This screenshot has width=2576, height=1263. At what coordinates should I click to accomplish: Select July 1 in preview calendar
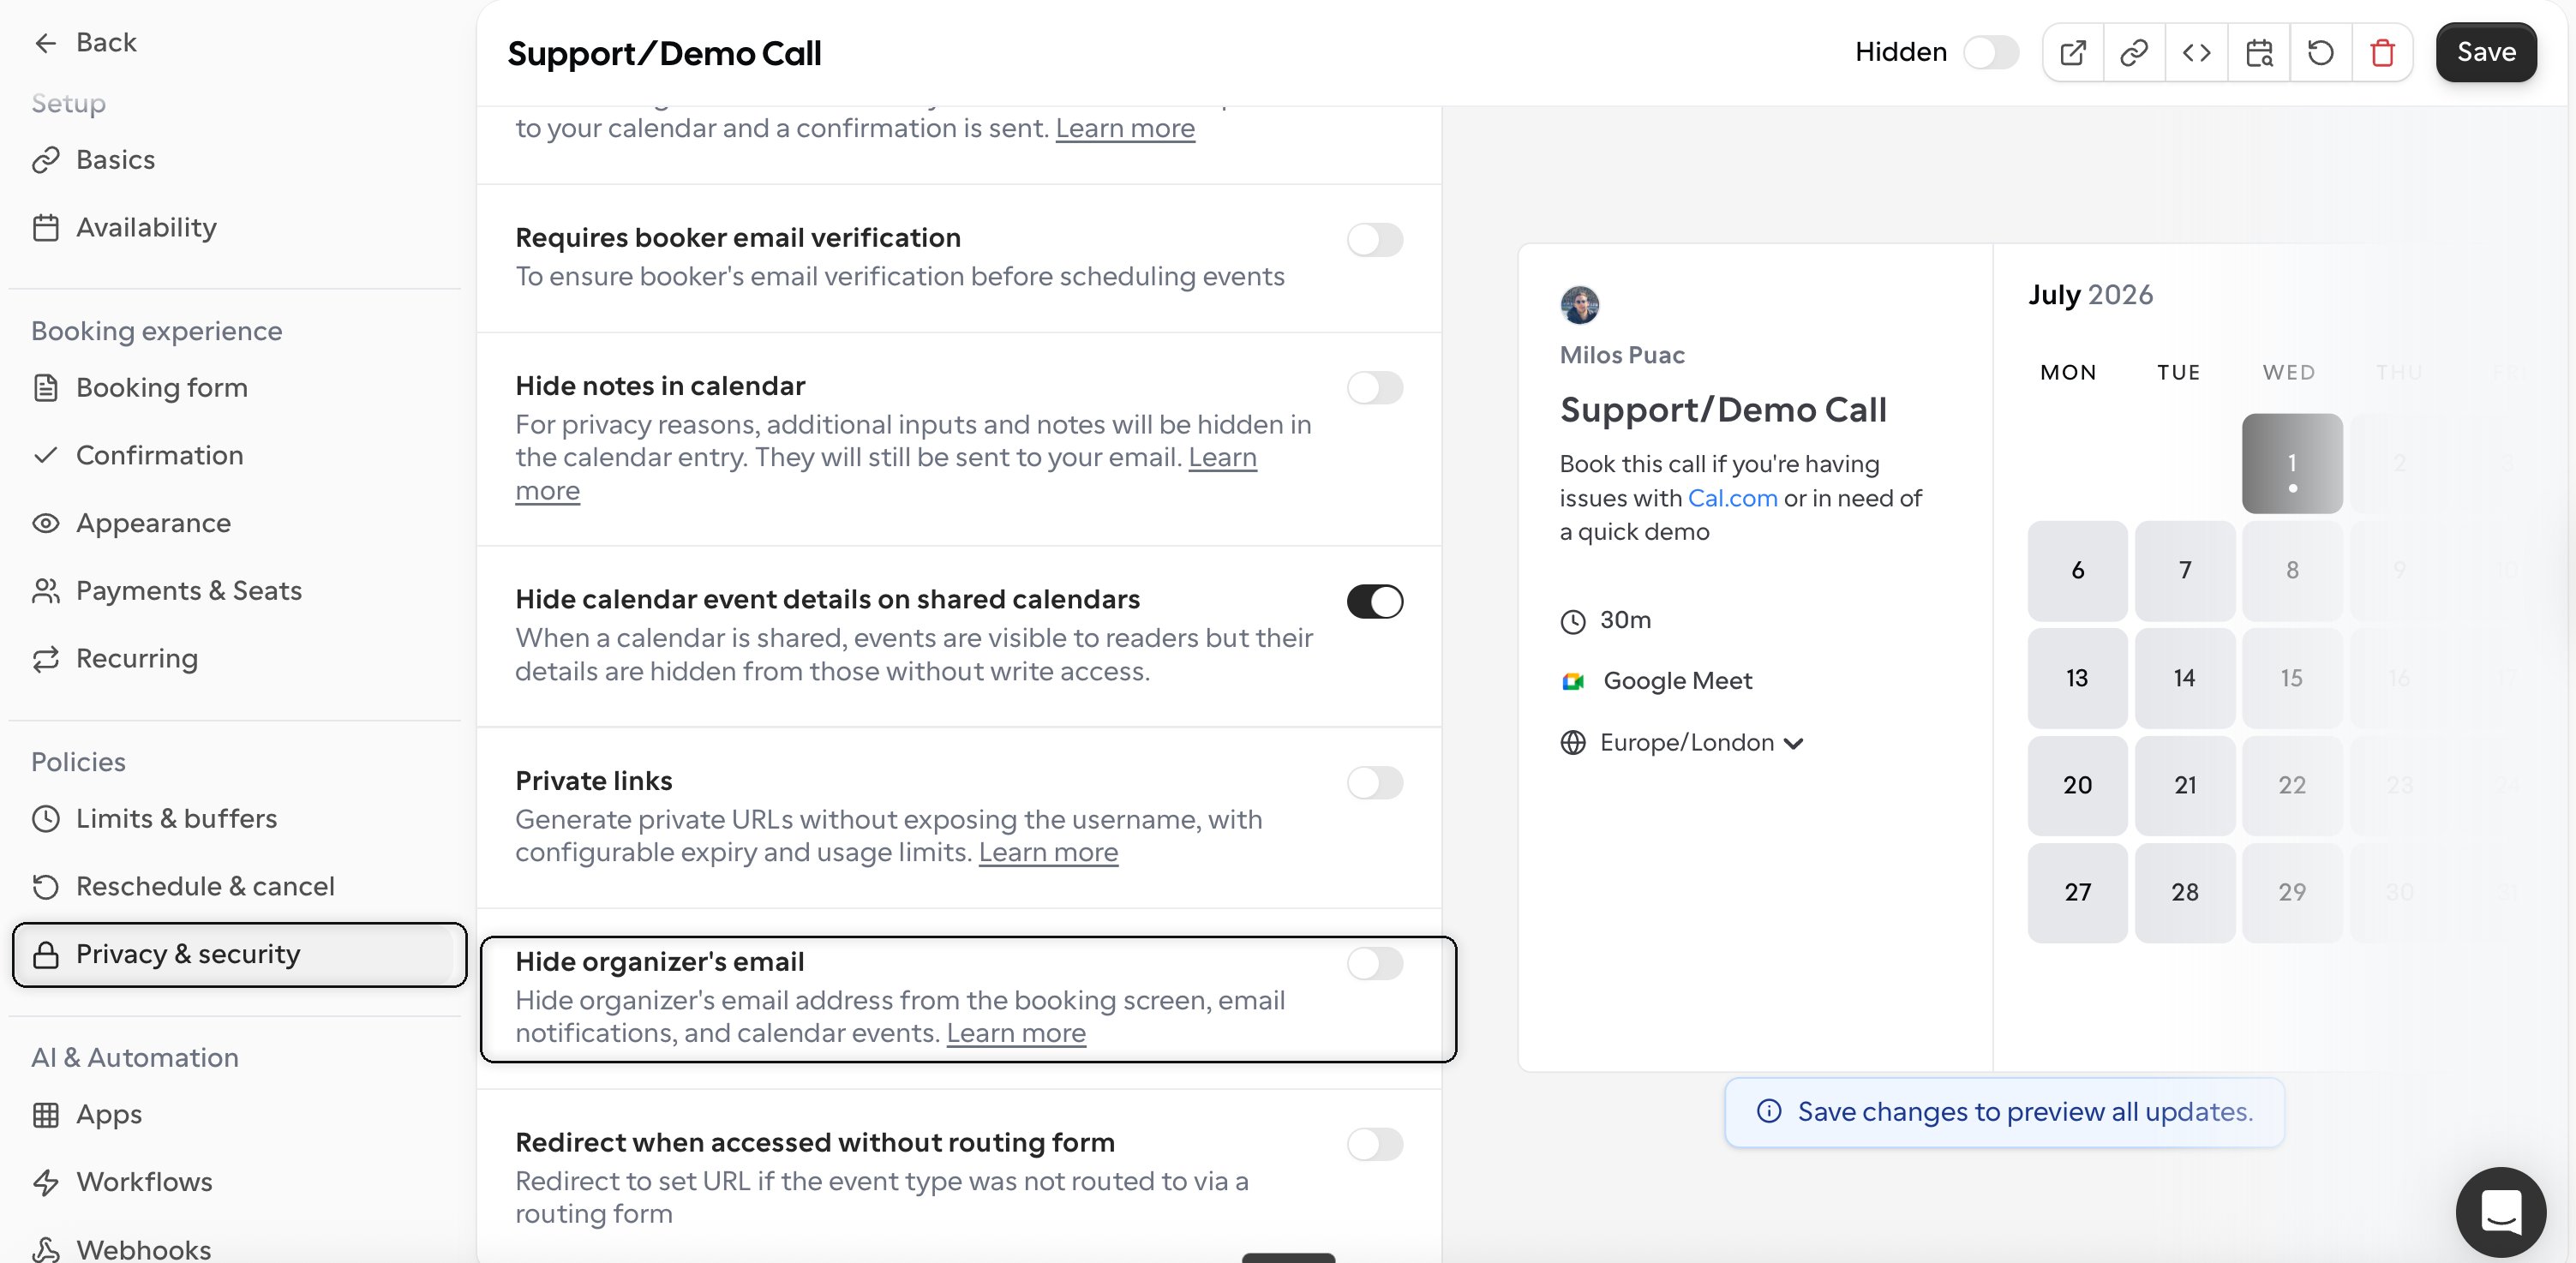click(2291, 464)
